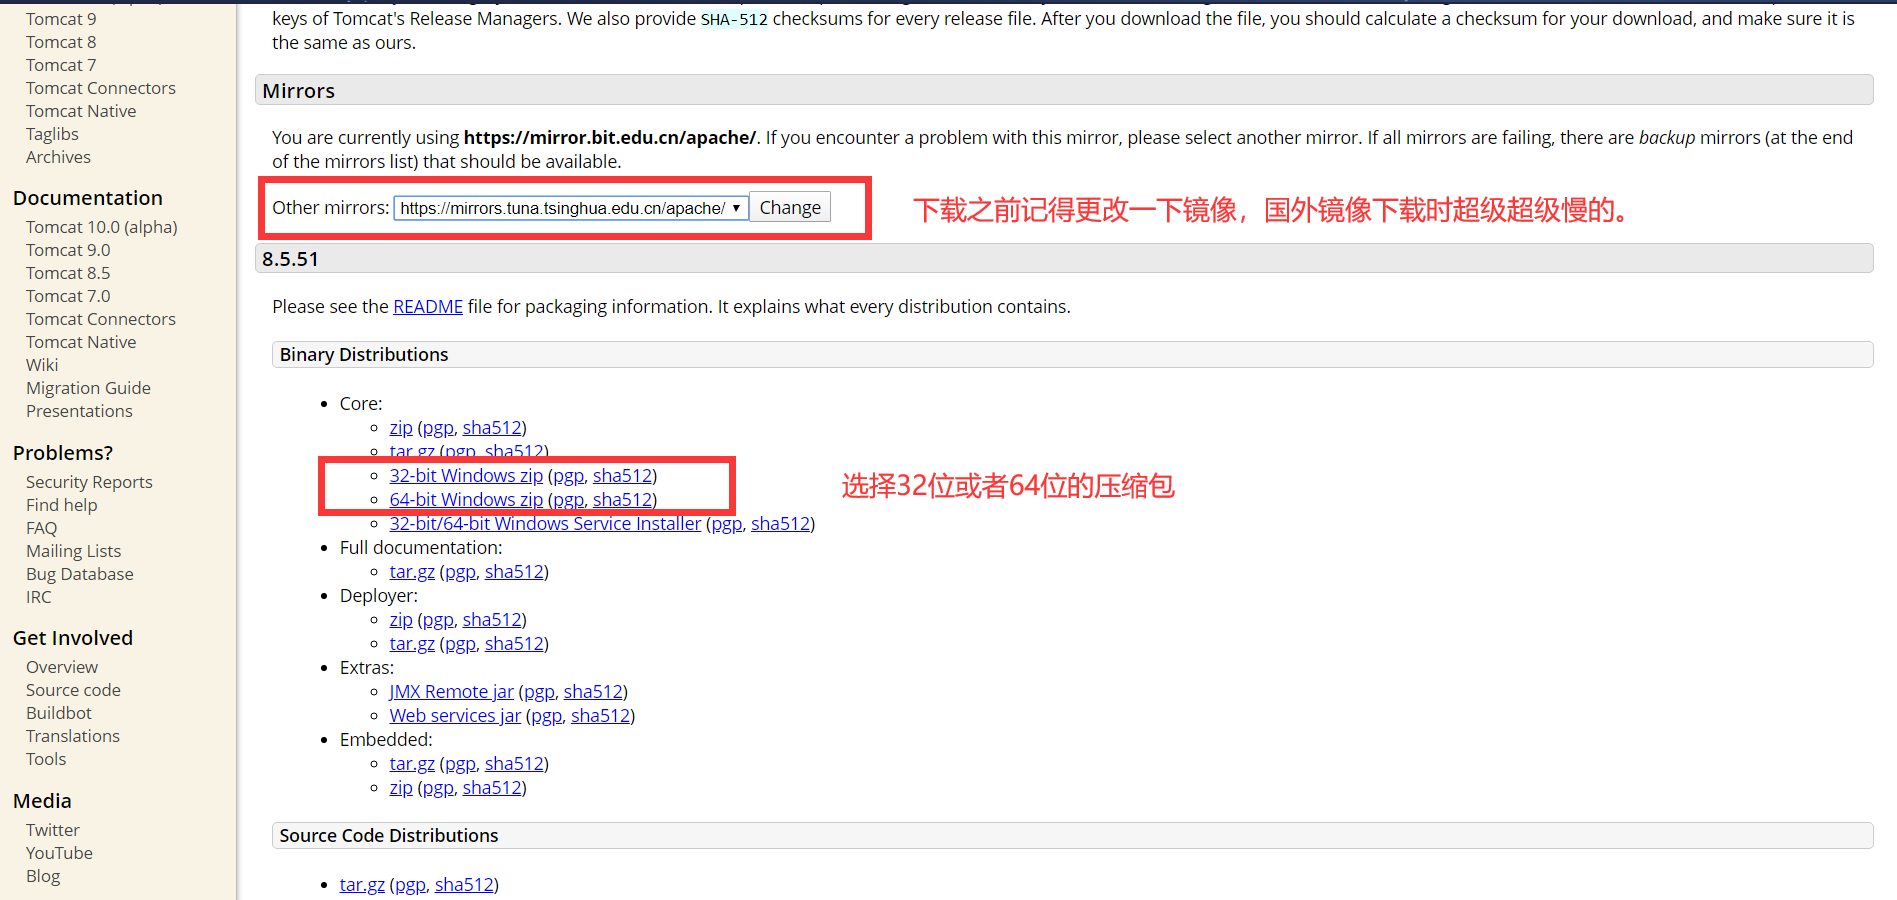Click the Change mirror button

pos(790,207)
